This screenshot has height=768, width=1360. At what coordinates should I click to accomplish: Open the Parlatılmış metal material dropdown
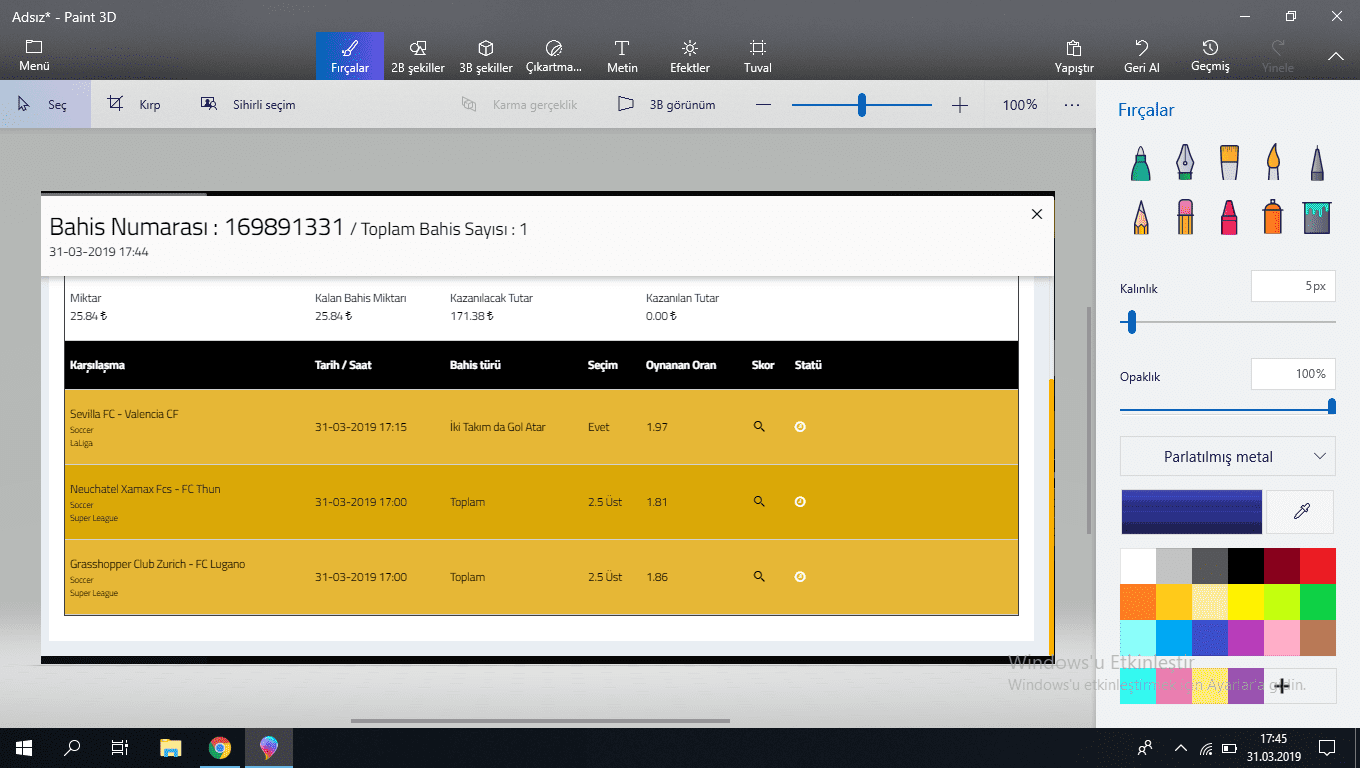(x=1228, y=457)
